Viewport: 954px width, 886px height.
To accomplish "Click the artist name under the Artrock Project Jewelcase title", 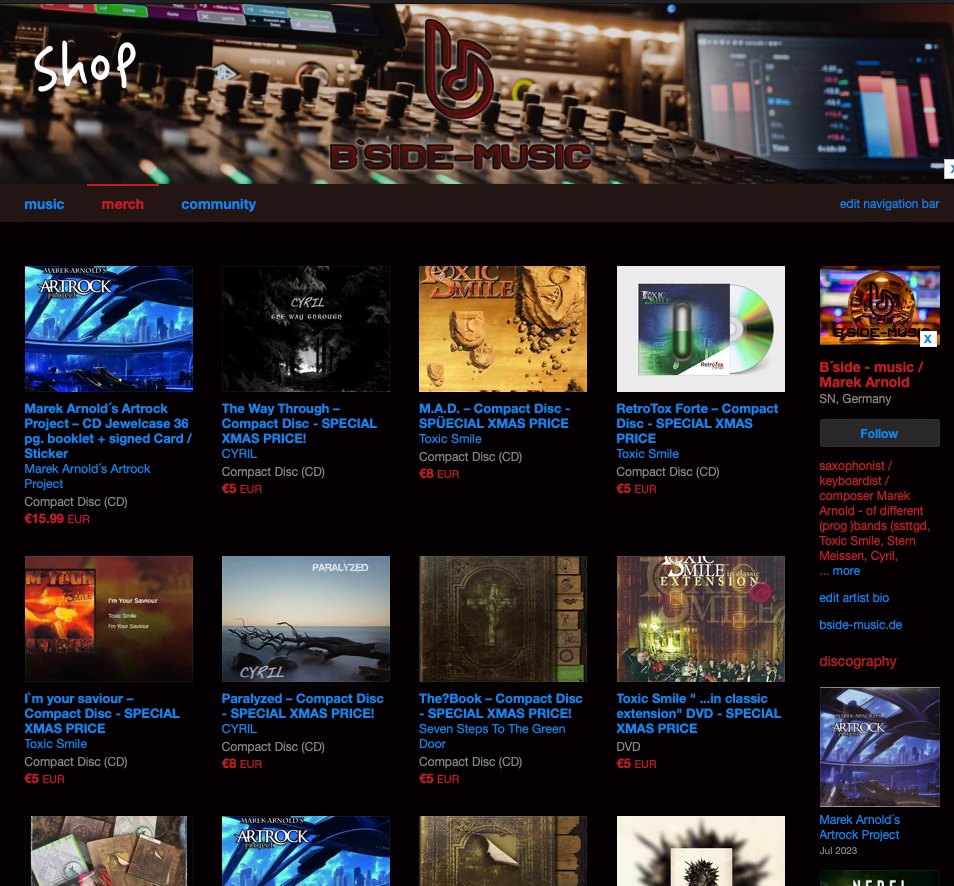I will pyautogui.click(x=87, y=476).
